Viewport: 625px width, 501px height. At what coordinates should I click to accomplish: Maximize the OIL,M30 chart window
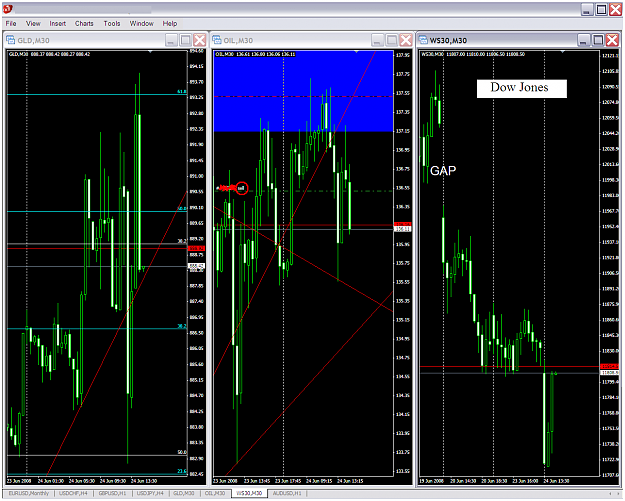[x=391, y=40]
